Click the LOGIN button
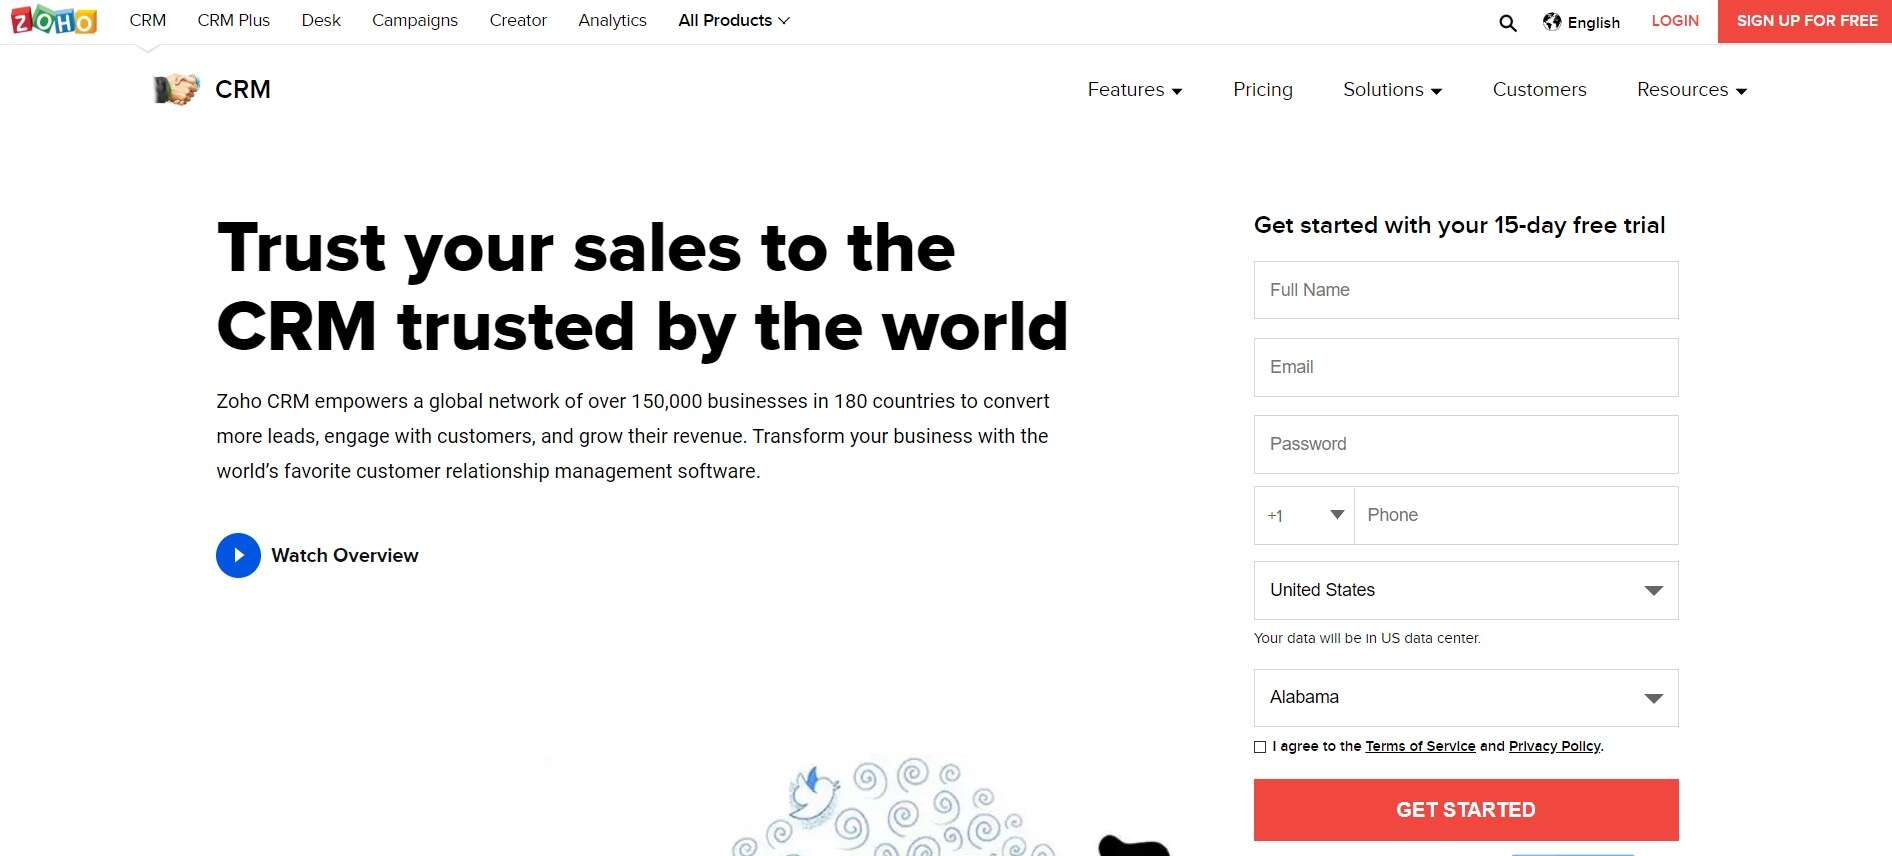Viewport: 1892px width, 856px height. click(x=1674, y=20)
